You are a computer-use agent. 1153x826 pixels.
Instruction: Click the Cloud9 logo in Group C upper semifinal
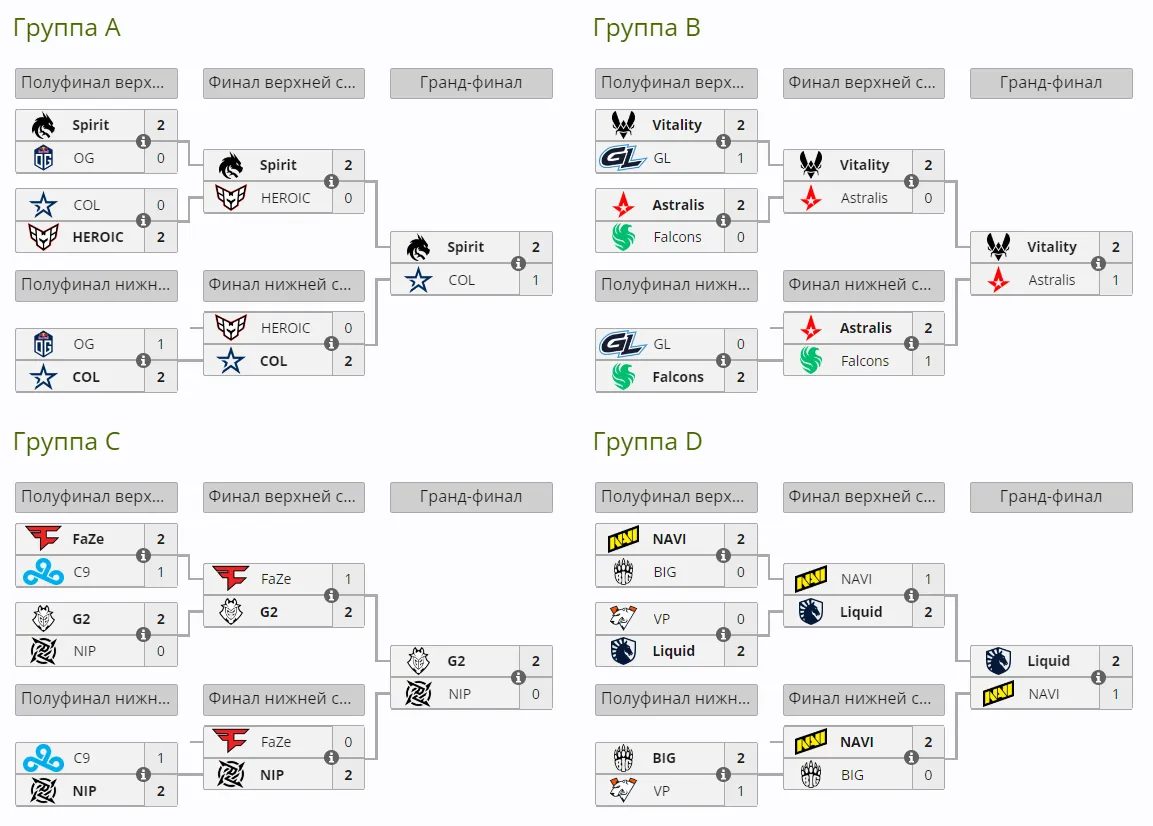pyautogui.click(x=43, y=572)
